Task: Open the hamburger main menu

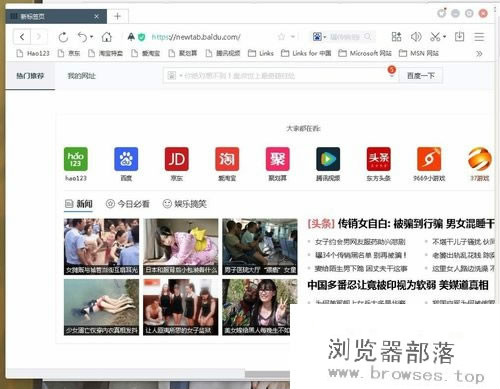Action: (x=479, y=37)
